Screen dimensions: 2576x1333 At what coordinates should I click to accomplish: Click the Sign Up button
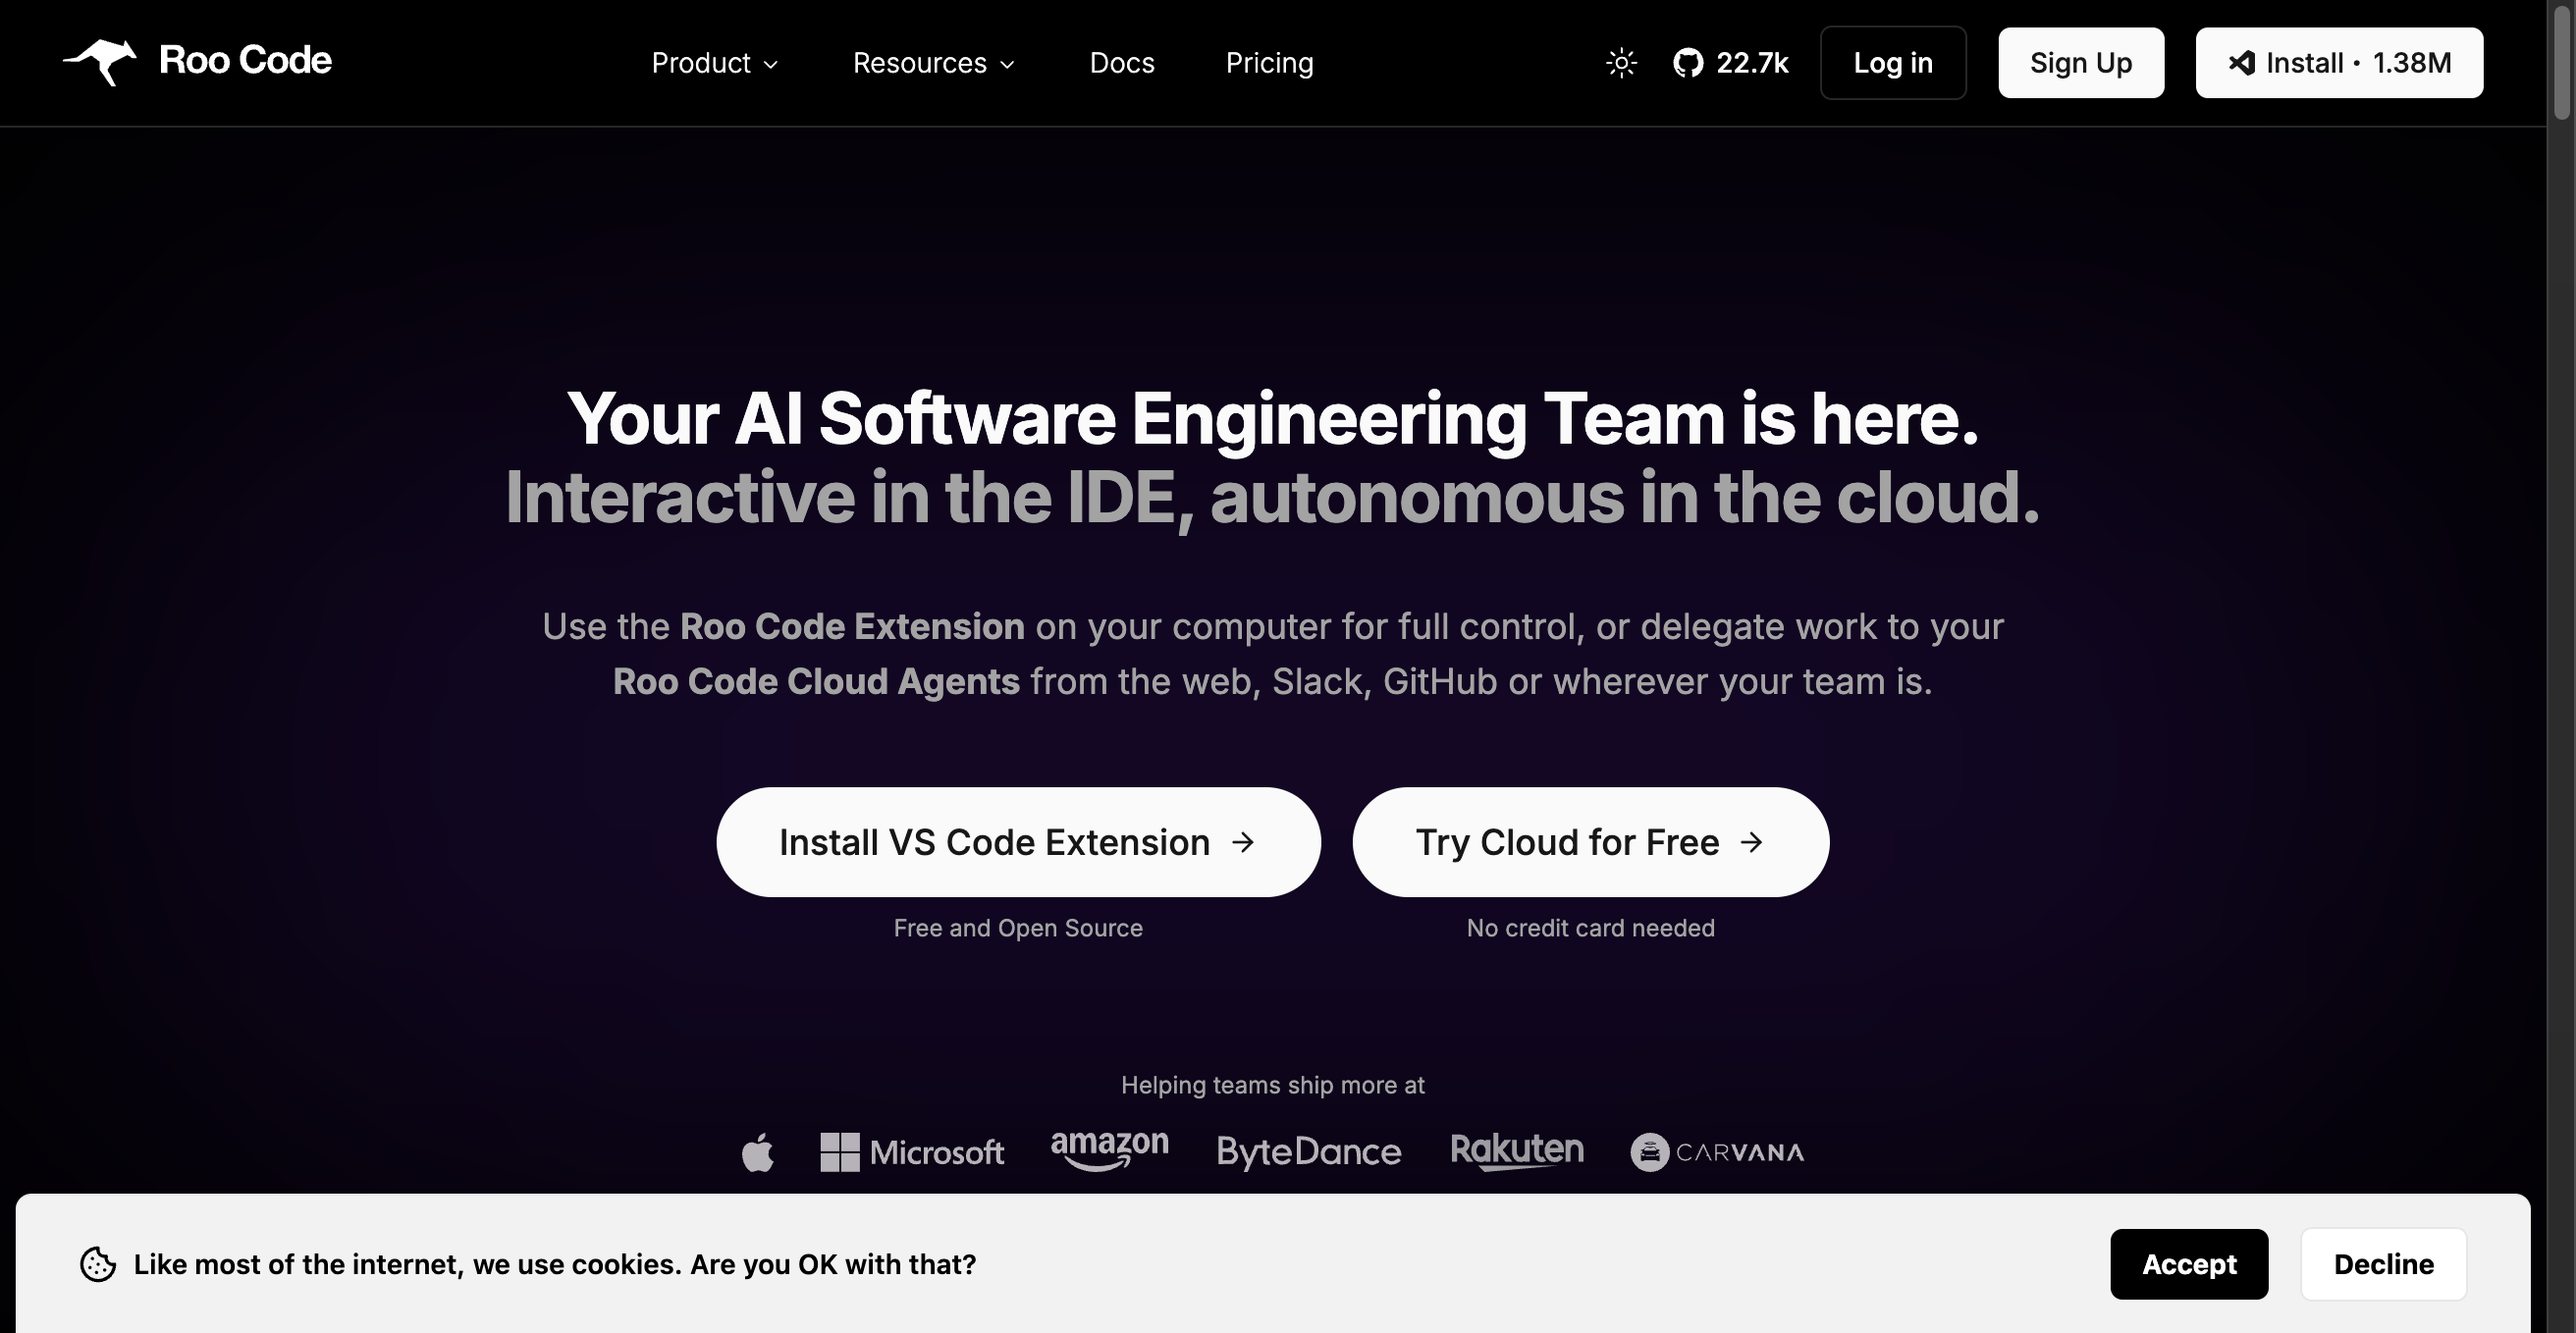point(2081,63)
